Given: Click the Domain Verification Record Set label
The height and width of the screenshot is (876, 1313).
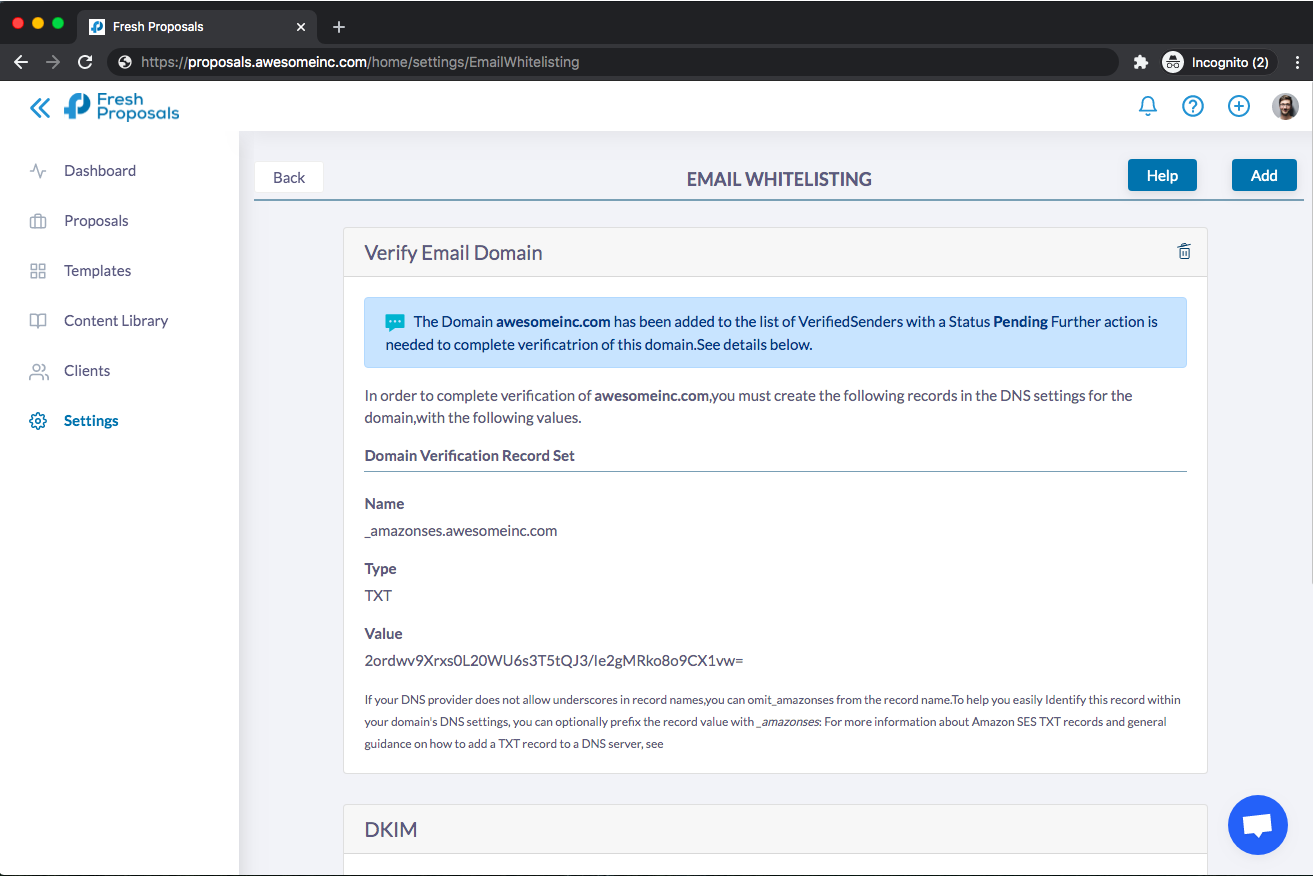Looking at the screenshot, I should pos(470,456).
